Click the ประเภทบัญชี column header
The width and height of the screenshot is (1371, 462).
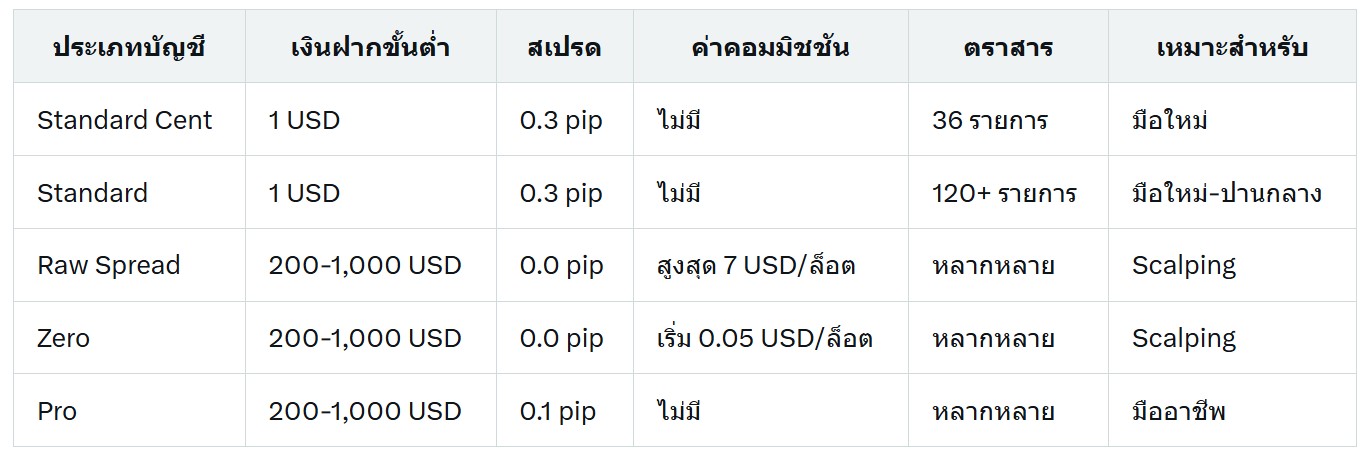tap(129, 47)
